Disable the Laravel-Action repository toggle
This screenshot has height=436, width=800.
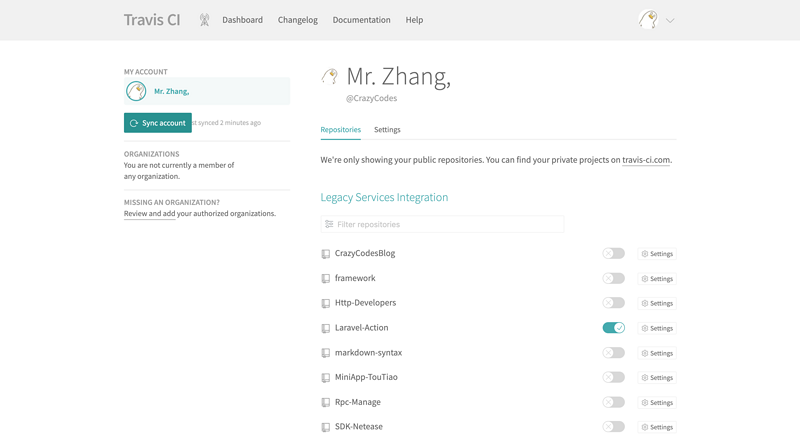pyautogui.click(x=613, y=328)
